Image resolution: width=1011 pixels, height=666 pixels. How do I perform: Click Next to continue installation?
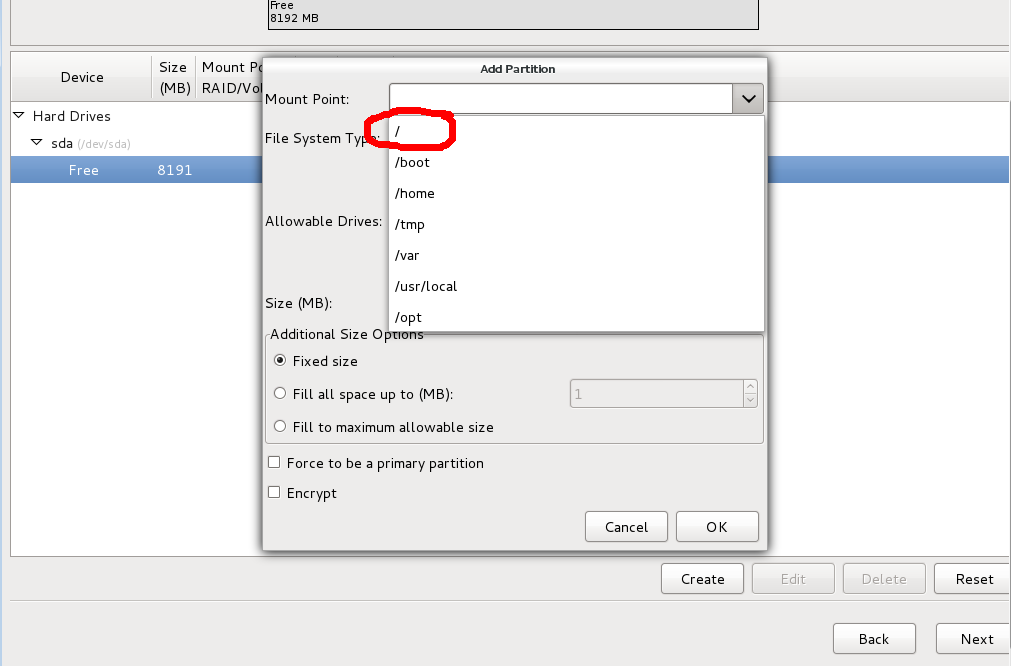pyautogui.click(x=974, y=638)
